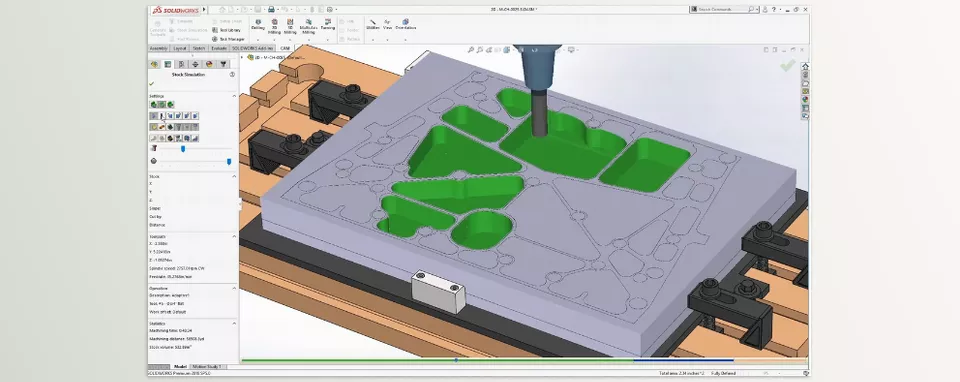Click the Help question mark icon
This screenshot has height=382, width=960.
coord(774,9)
